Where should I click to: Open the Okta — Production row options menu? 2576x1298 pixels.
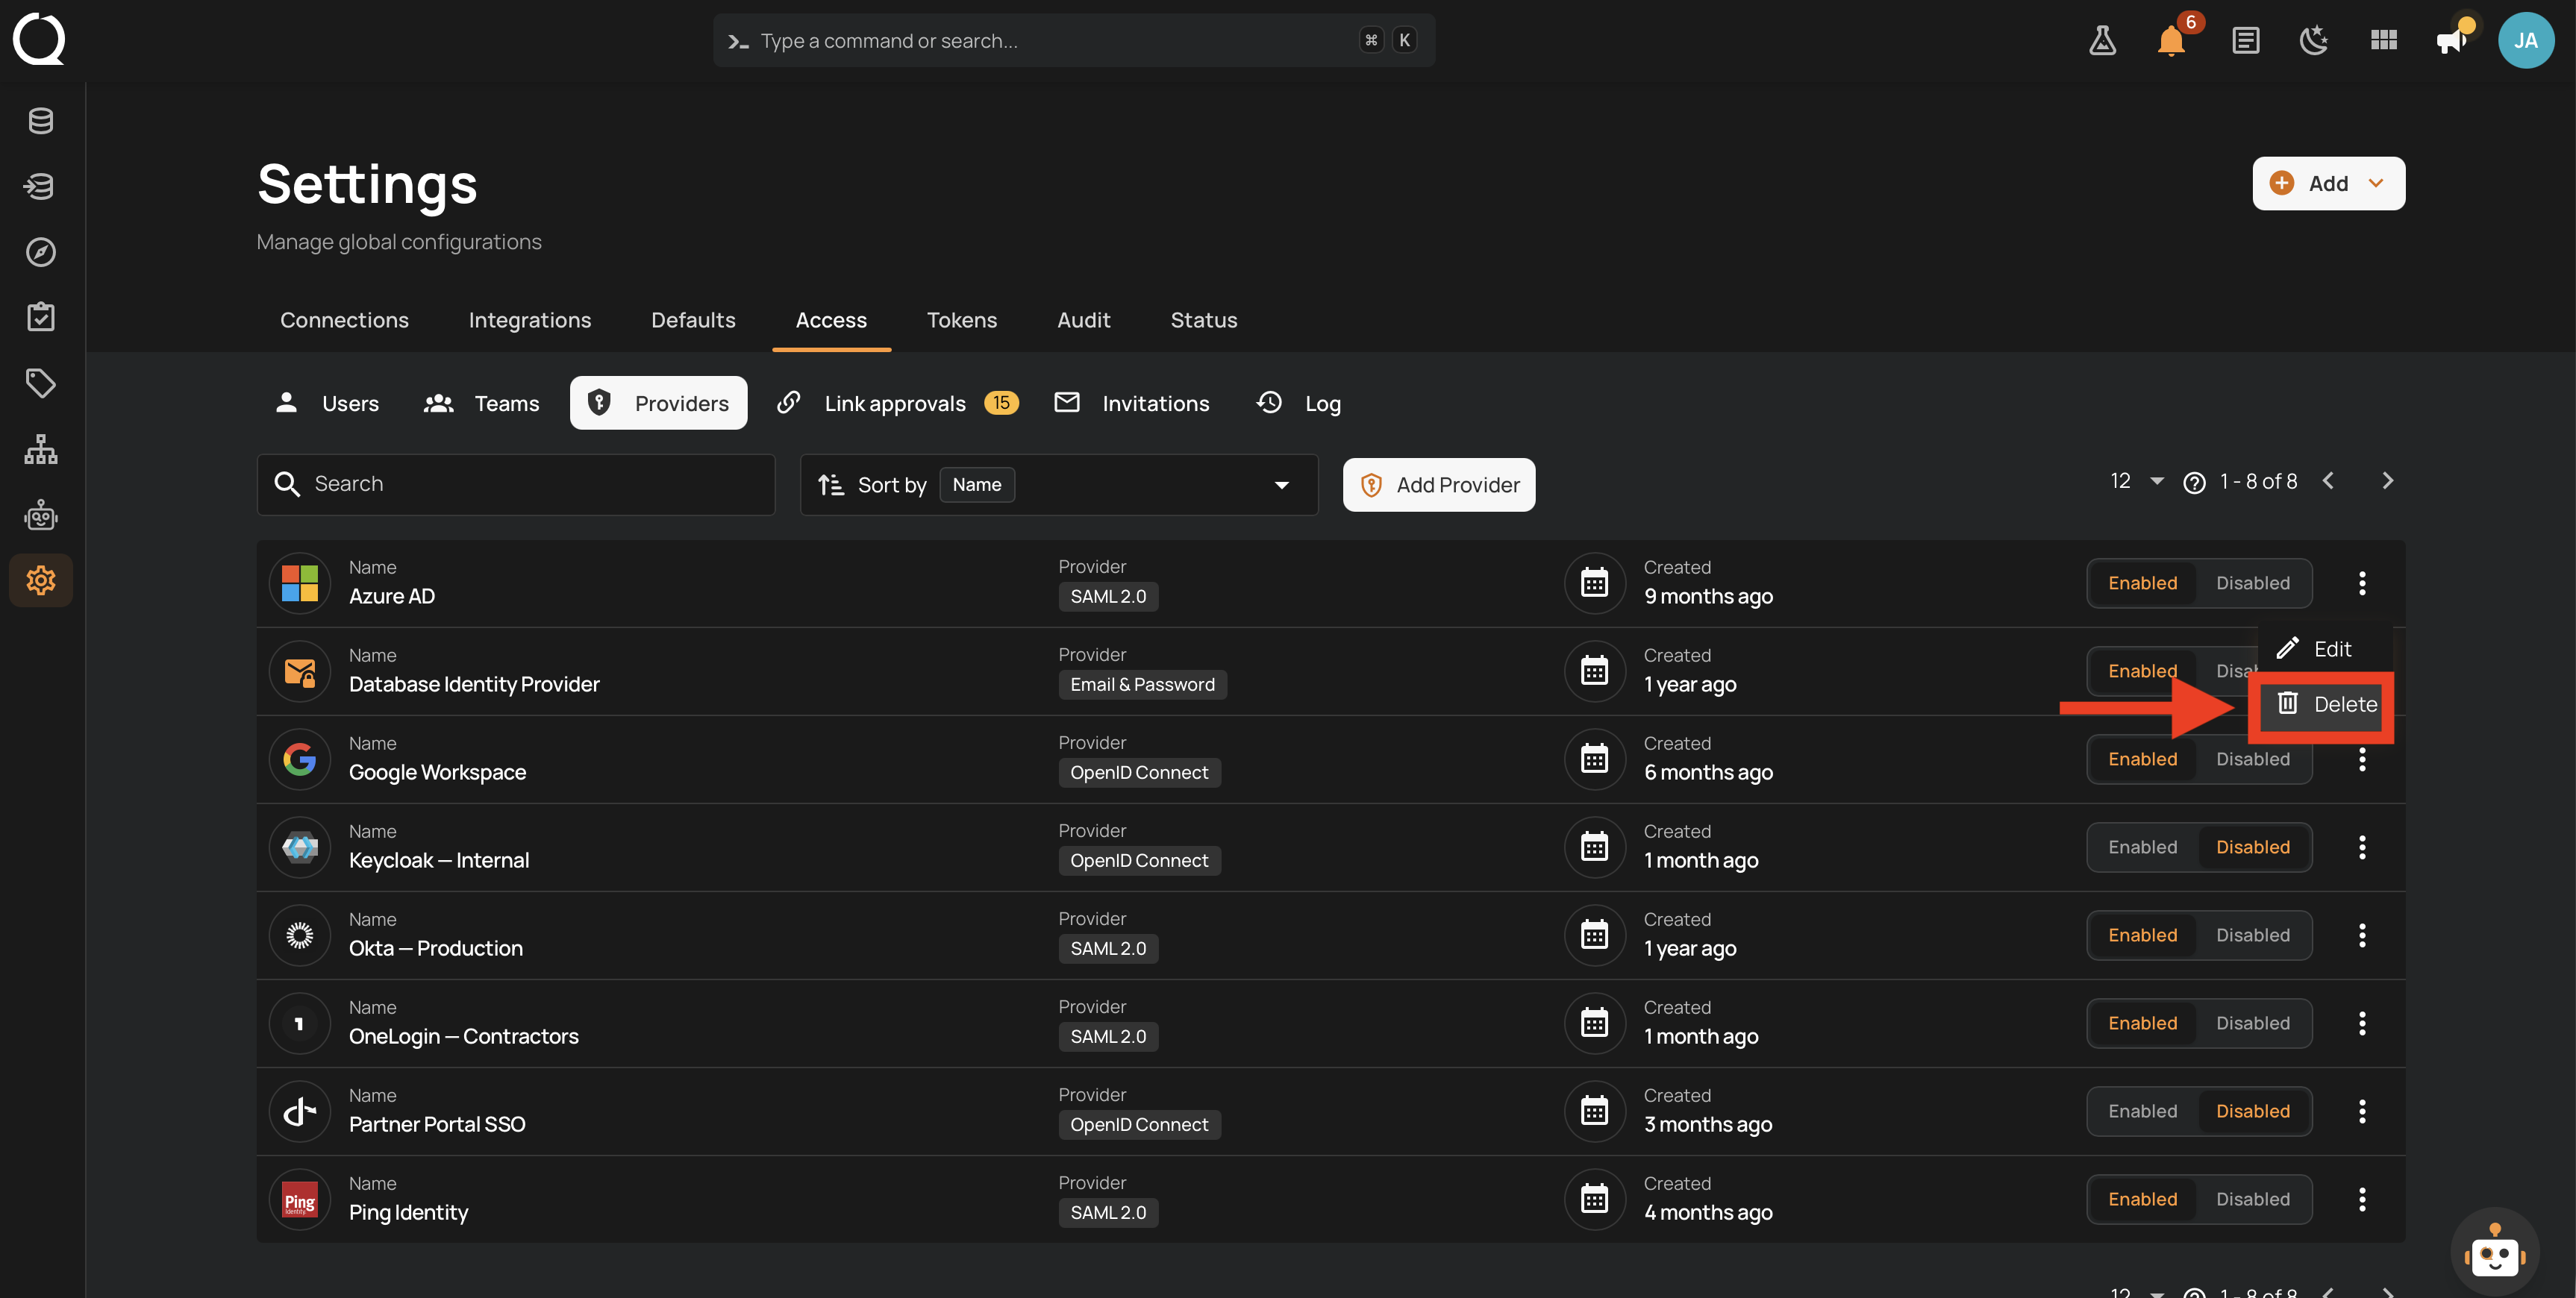click(x=2362, y=935)
